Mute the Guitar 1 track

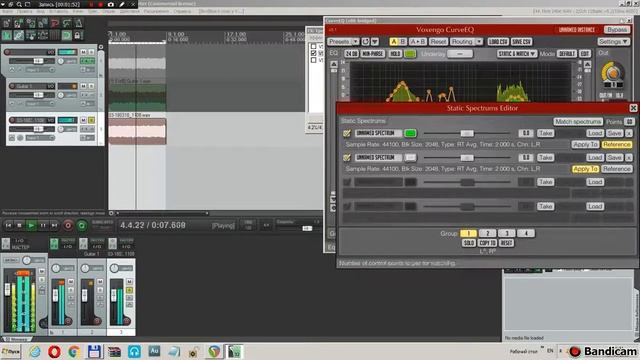[83, 86]
